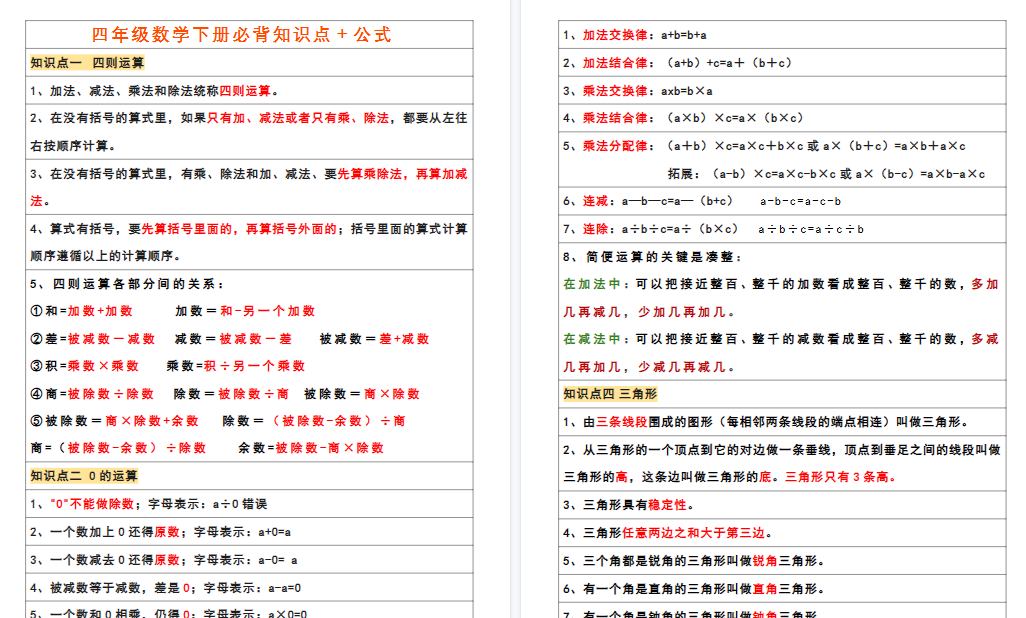Image resolution: width=1026 pixels, height=618 pixels.
Task: Click the red label '乘法分配律'
Action: coord(615,146)
